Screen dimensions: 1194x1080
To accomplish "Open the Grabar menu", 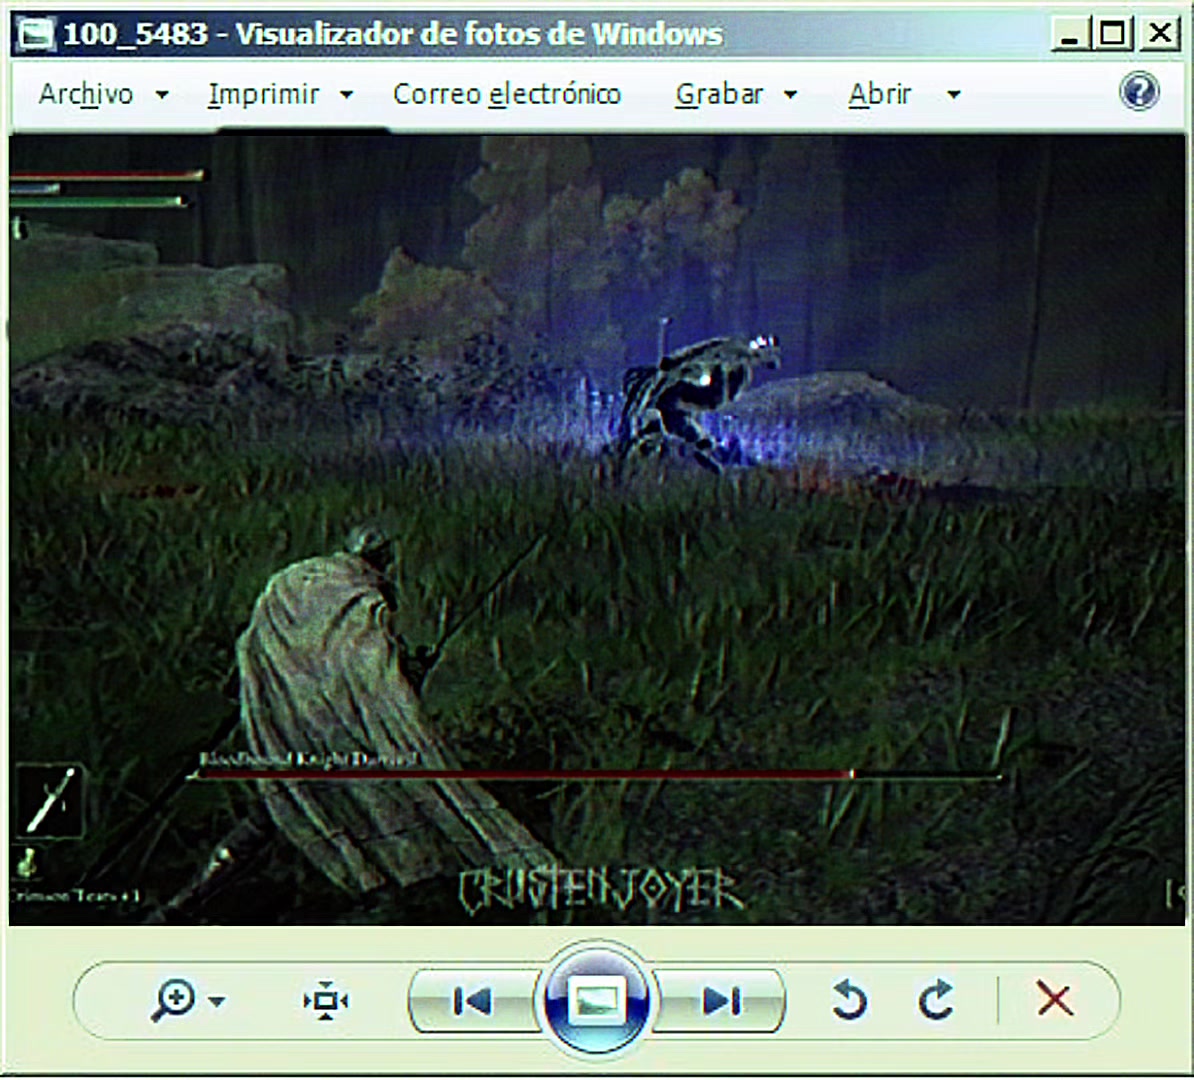I will [x=719, y=94].
